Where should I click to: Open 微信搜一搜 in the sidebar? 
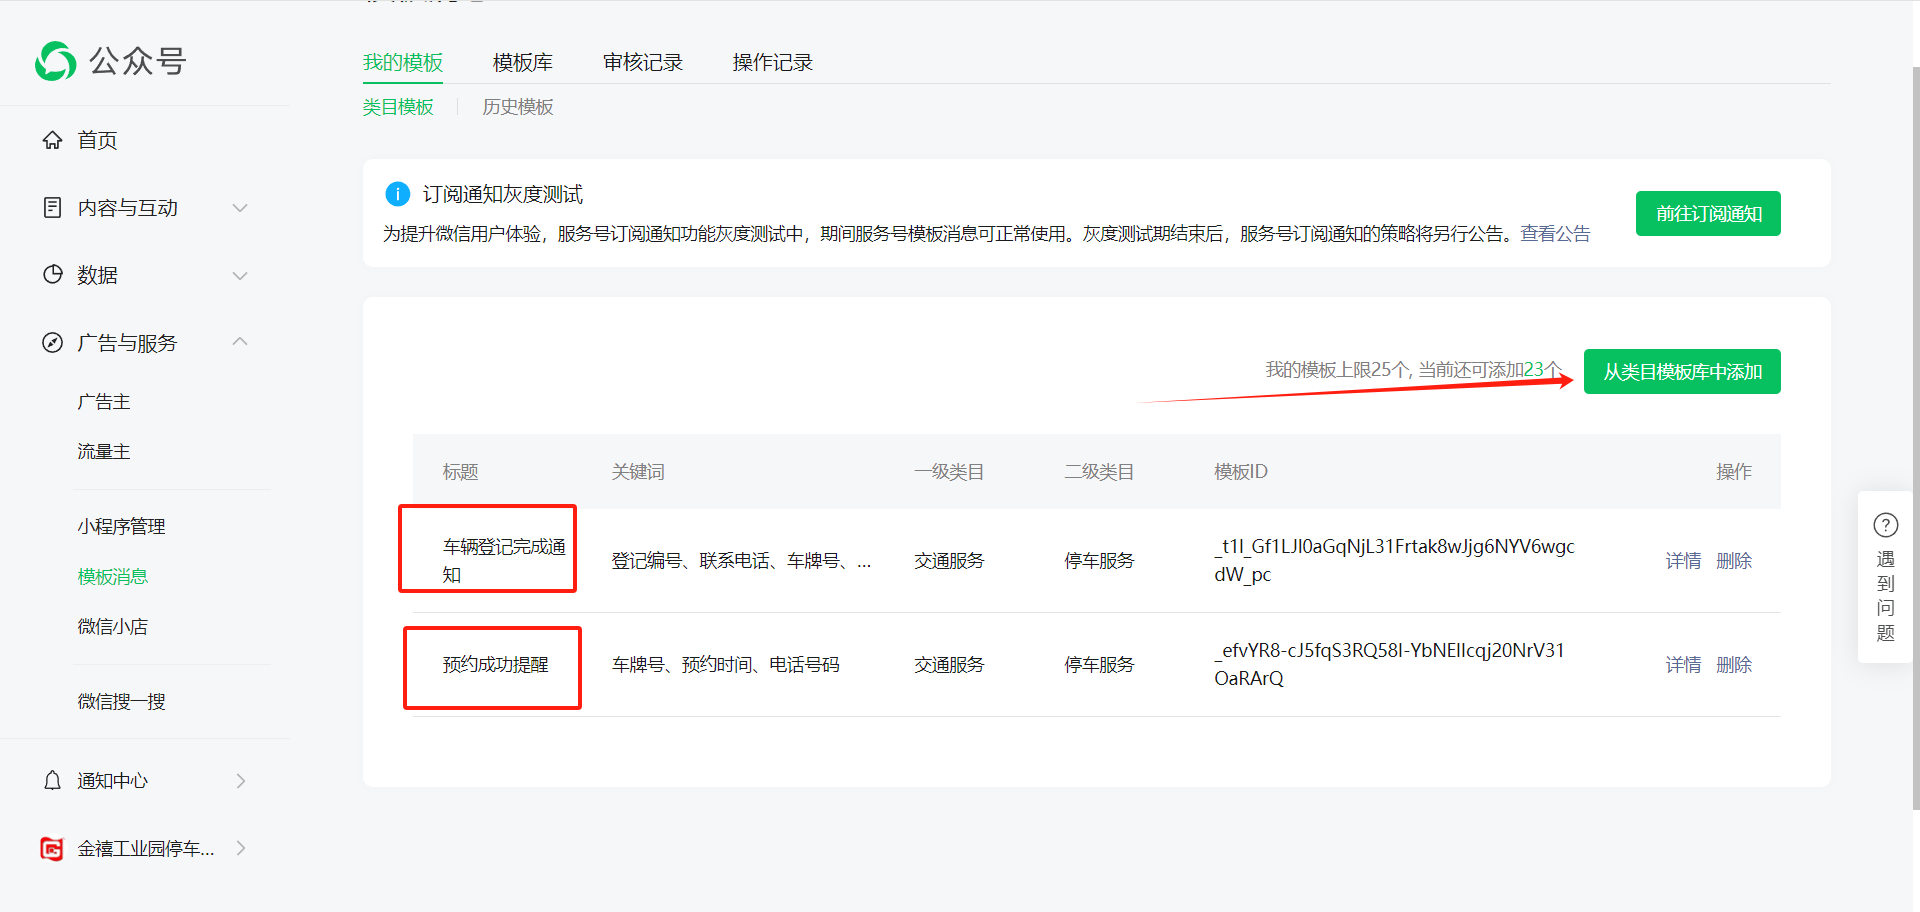click(x=121, y=702)
